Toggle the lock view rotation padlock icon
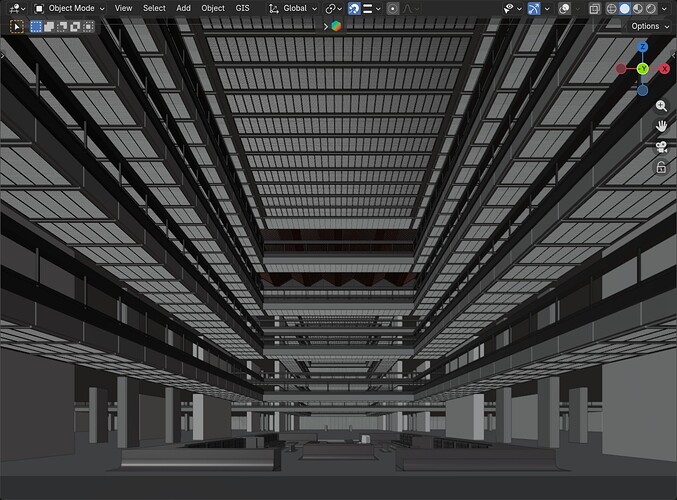This screenshot has width=677, height=500. coord(661,167)
